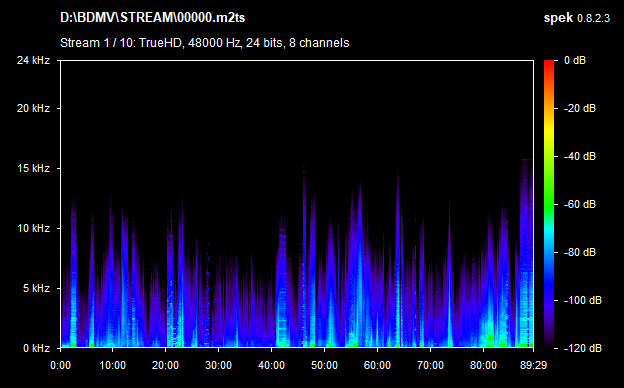
Task: Click the 30:00 time axis label
Action: (218, 365)
